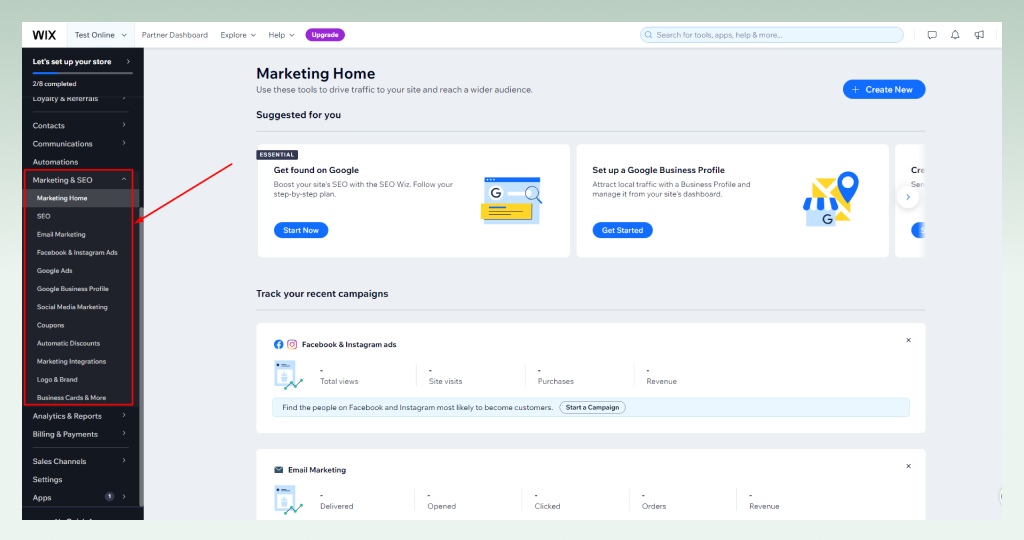
Task: Open Facebook & Instagram Ads in sidebar
Action: point(79,253)
